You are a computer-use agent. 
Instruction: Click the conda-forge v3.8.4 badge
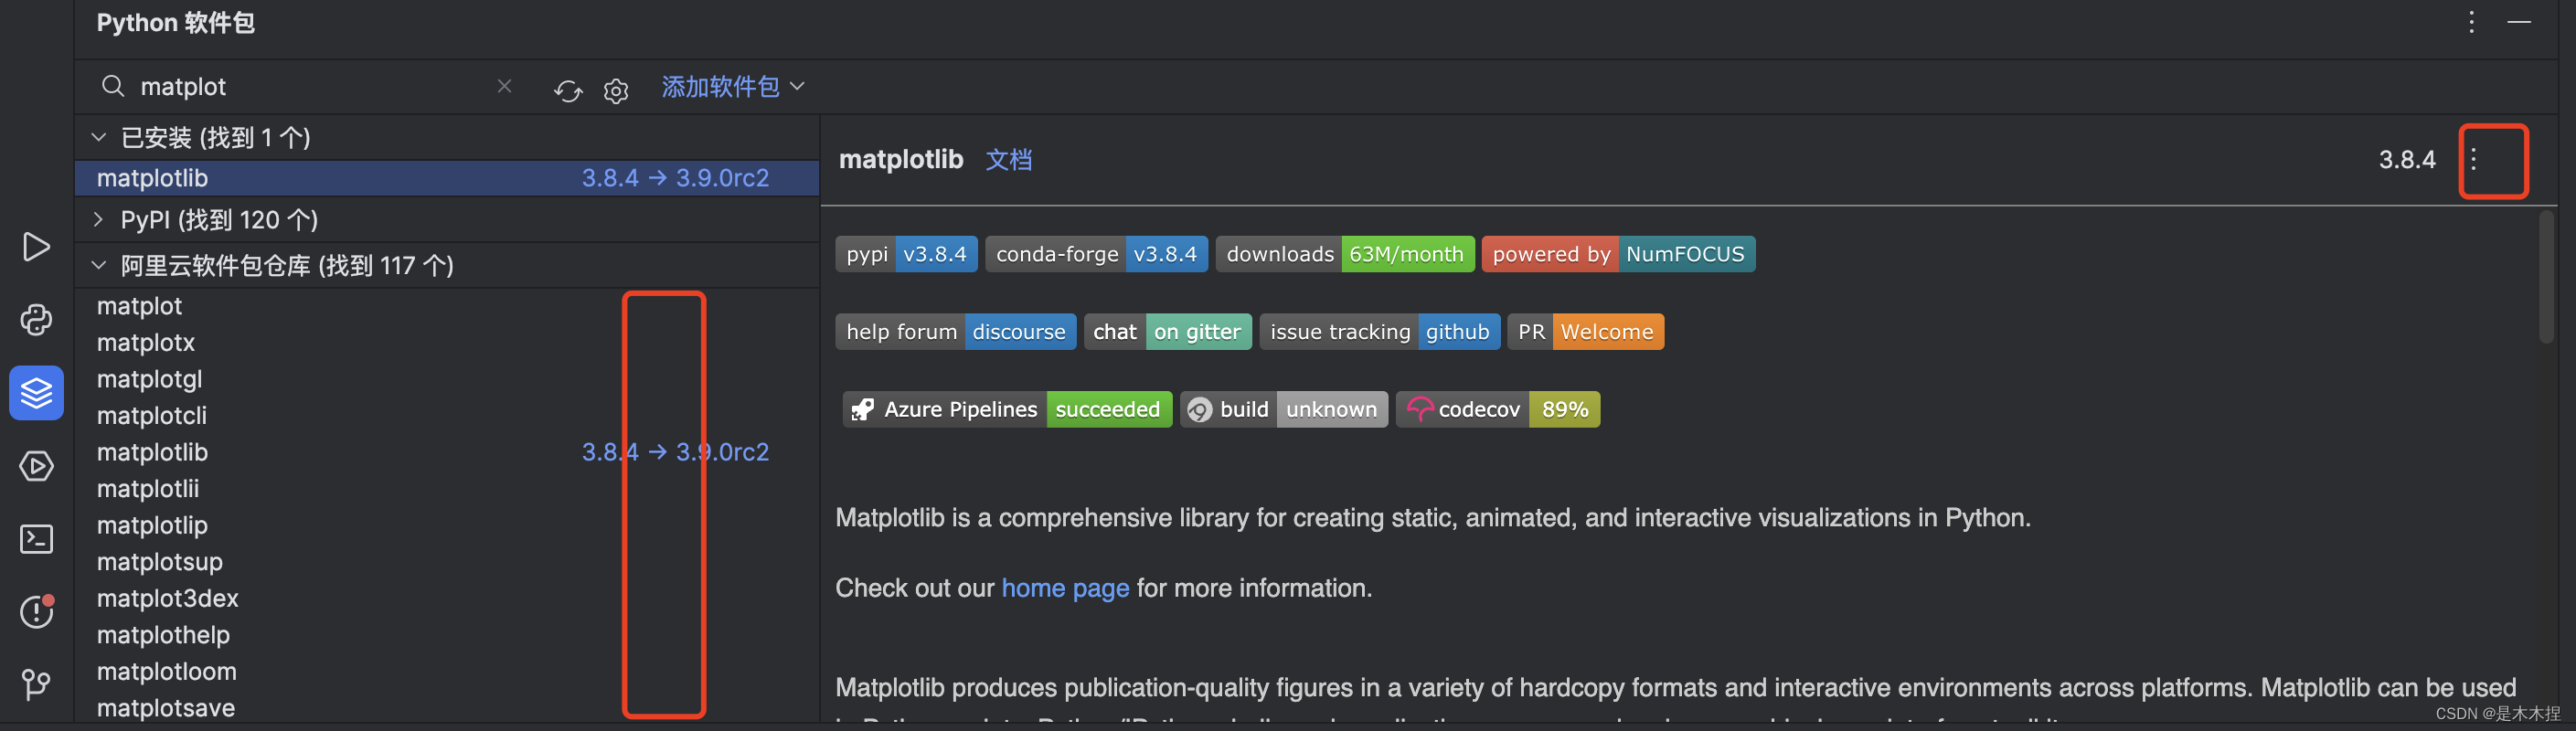coord(1096,254)
